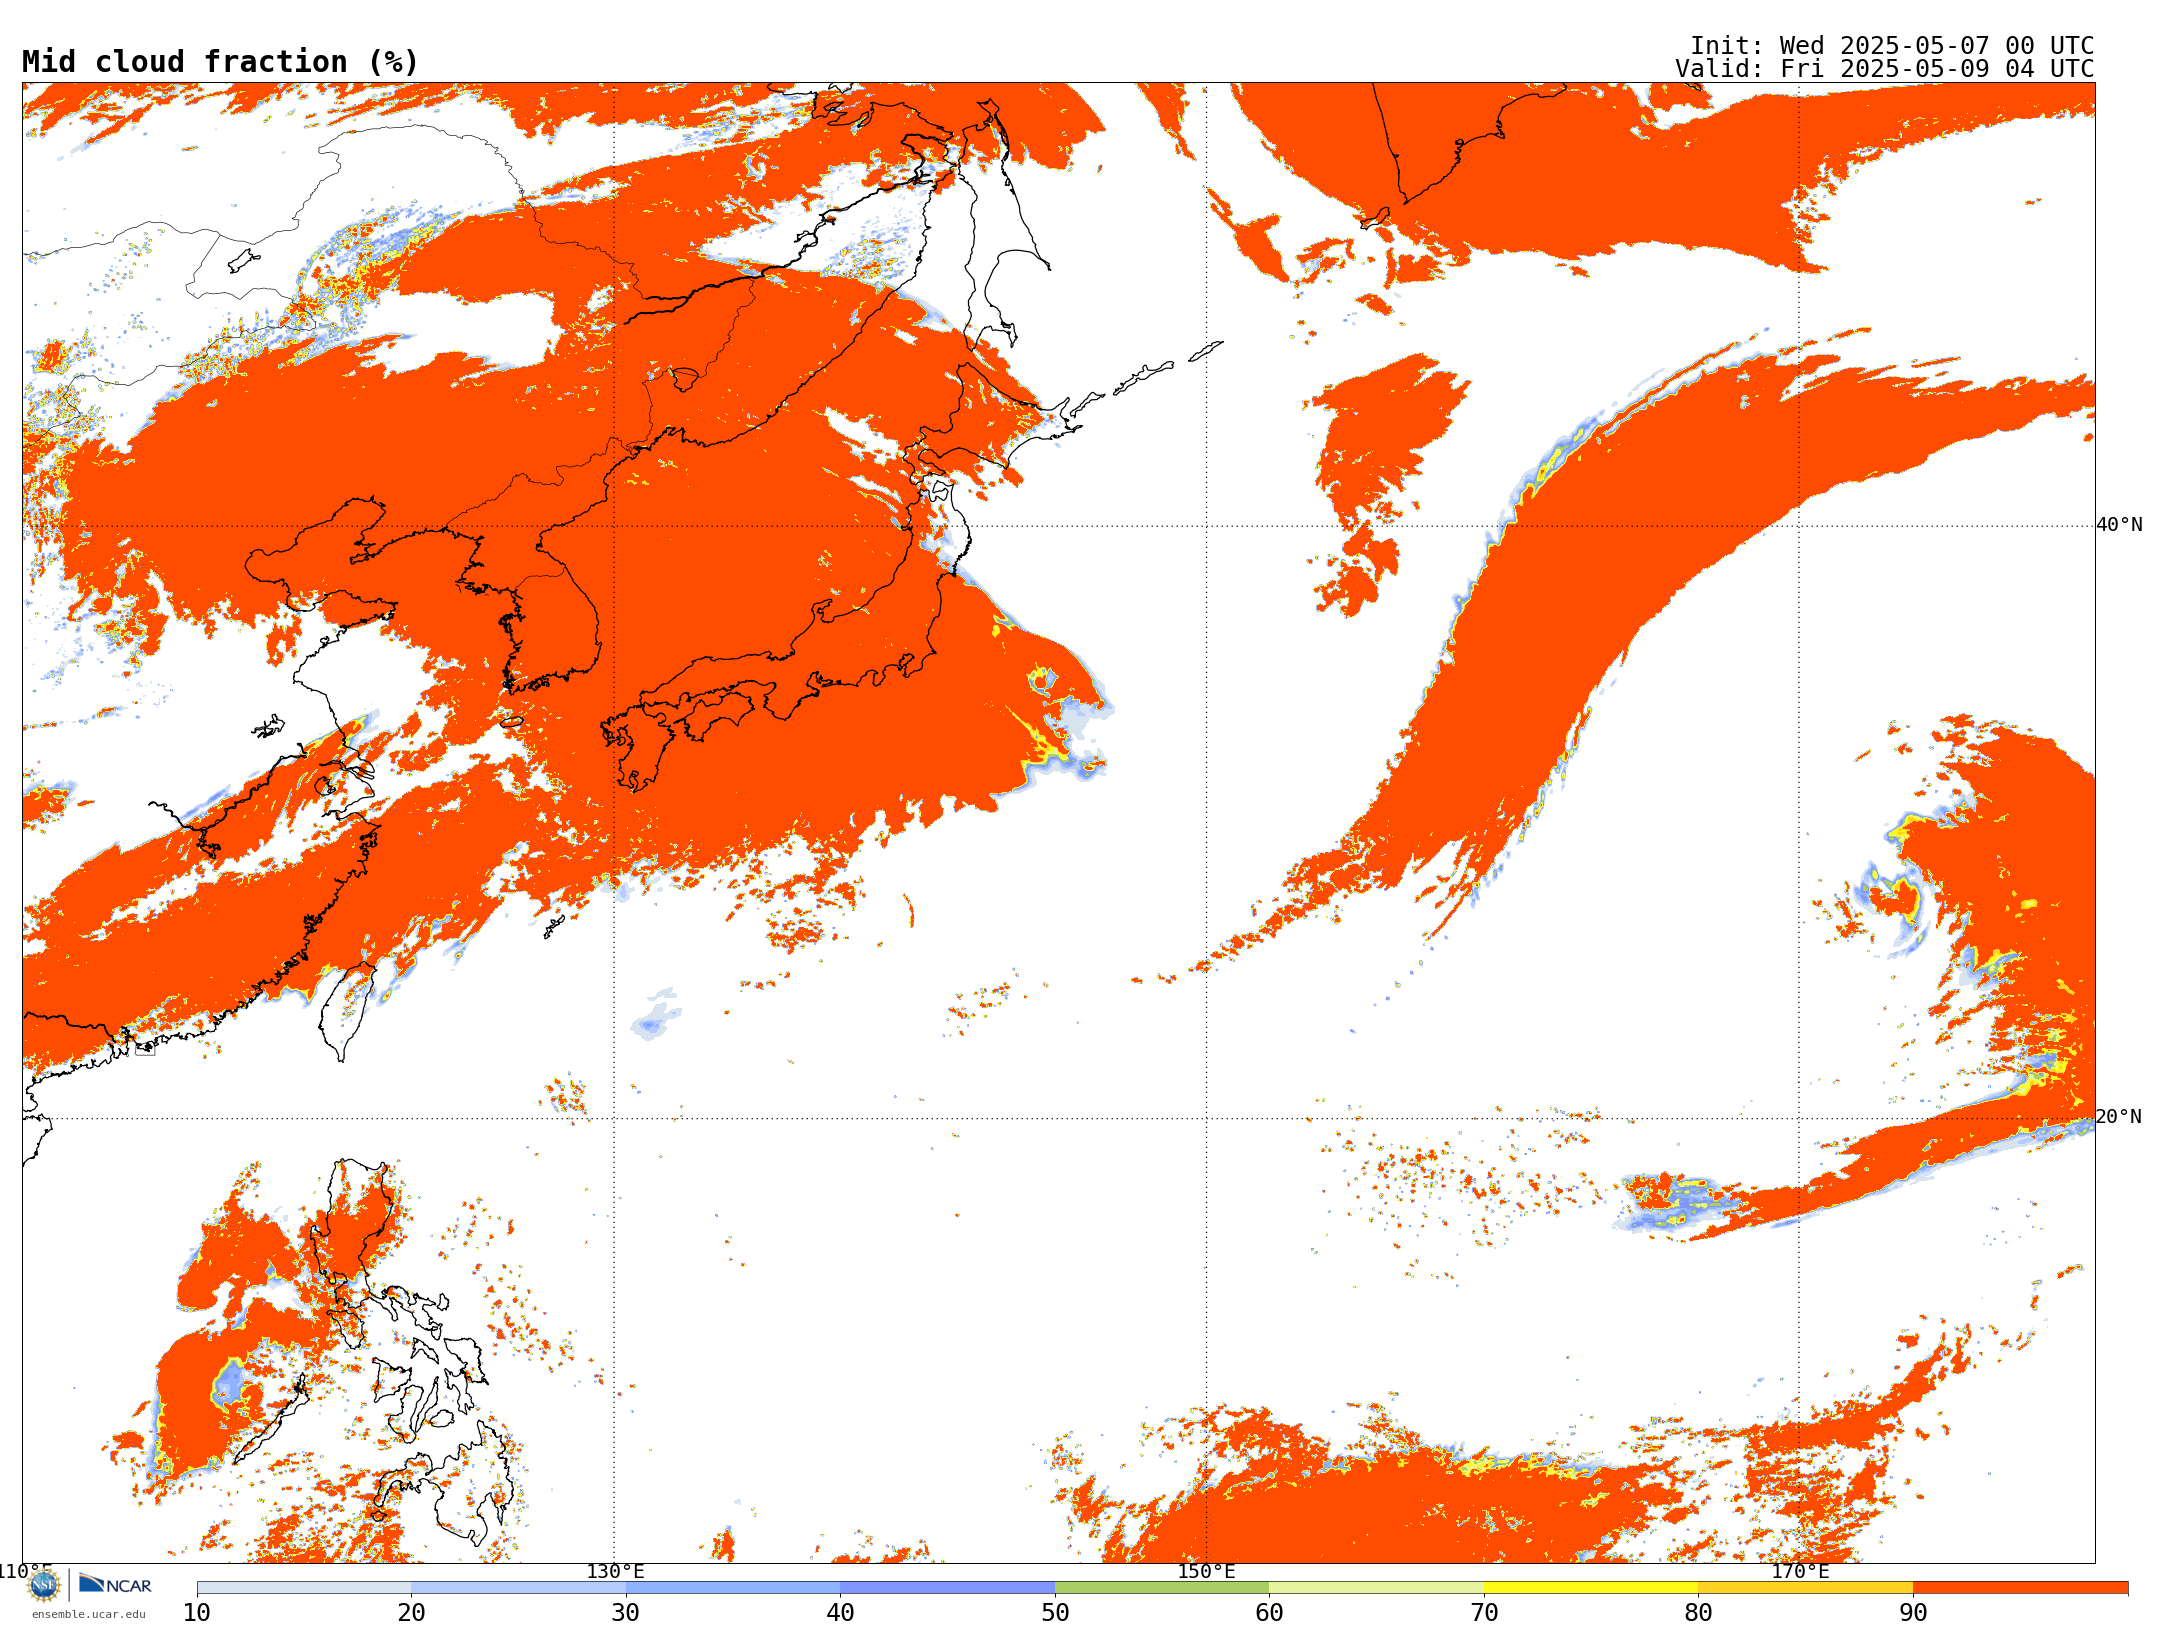This screenshot has height=1626, width=2160.
Task: Click the colorbar tick label 40
Action: point(840,1613)
